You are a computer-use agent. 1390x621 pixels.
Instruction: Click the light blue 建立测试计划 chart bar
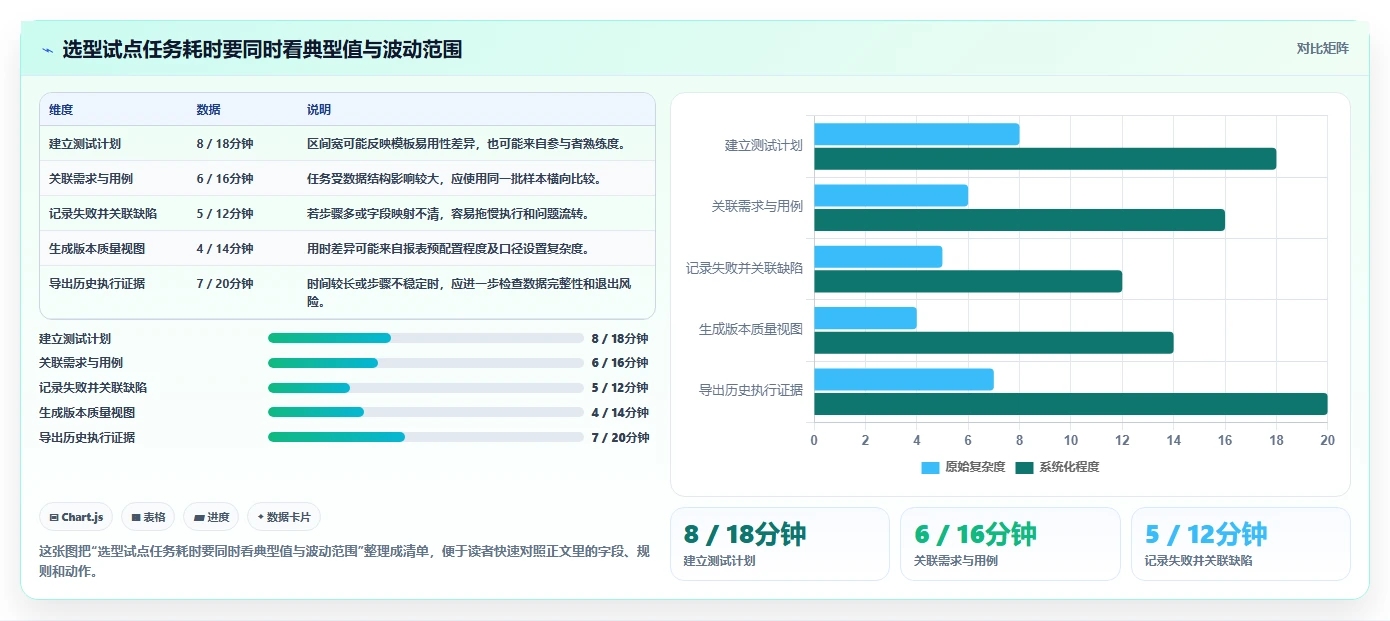[x=917, y=134]
